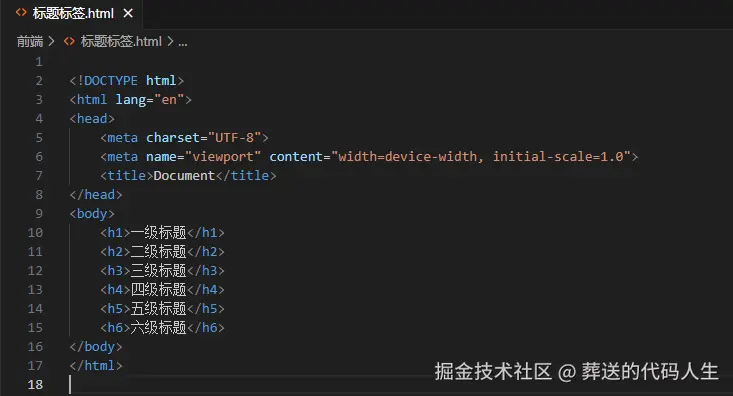Click the meta charset="UTF-8" line
The image size is (733, 396).
(184, 137)
